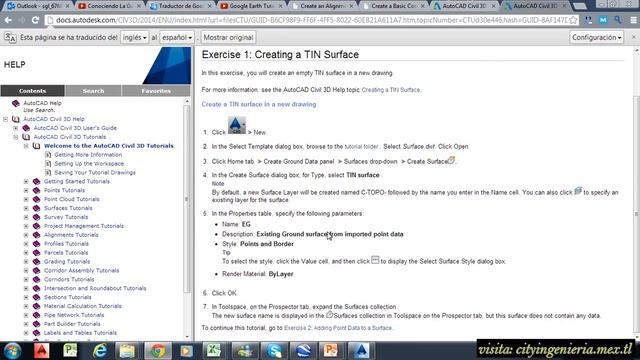640x360 pixels.
Task: Open File Explorer folder in taskbar
Action: point(127,351)
